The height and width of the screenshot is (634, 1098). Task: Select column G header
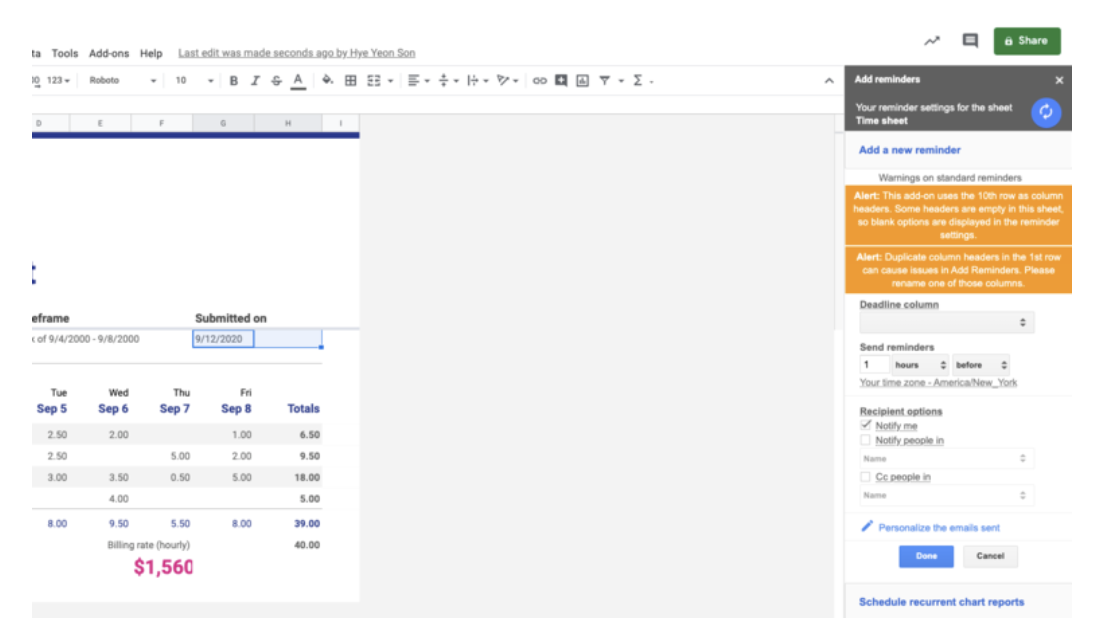pos(223,123)
